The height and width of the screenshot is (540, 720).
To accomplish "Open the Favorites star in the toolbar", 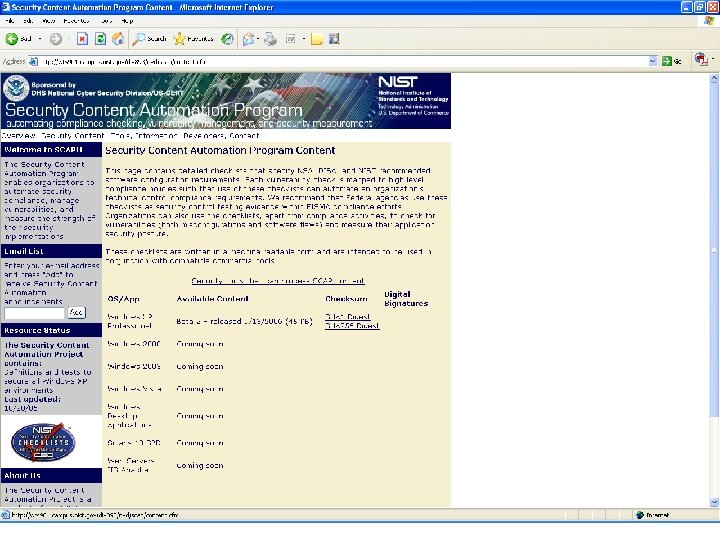I will 193,39.
